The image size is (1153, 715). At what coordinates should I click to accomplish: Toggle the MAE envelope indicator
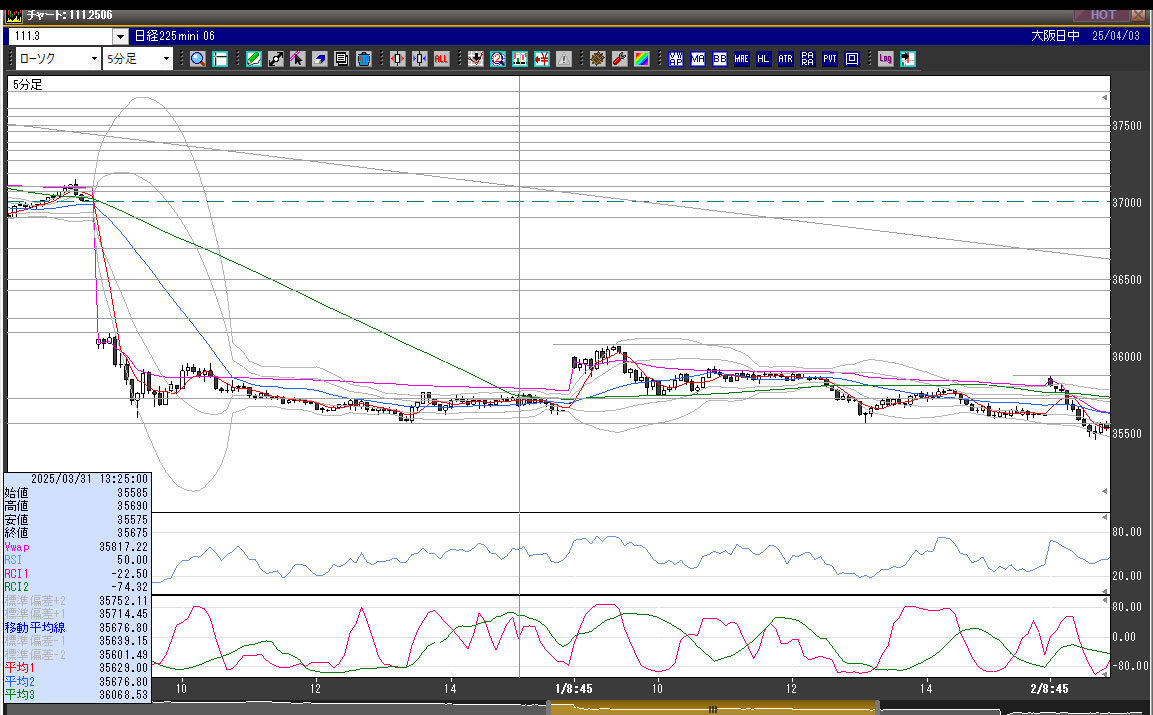(x=741, y=59)
